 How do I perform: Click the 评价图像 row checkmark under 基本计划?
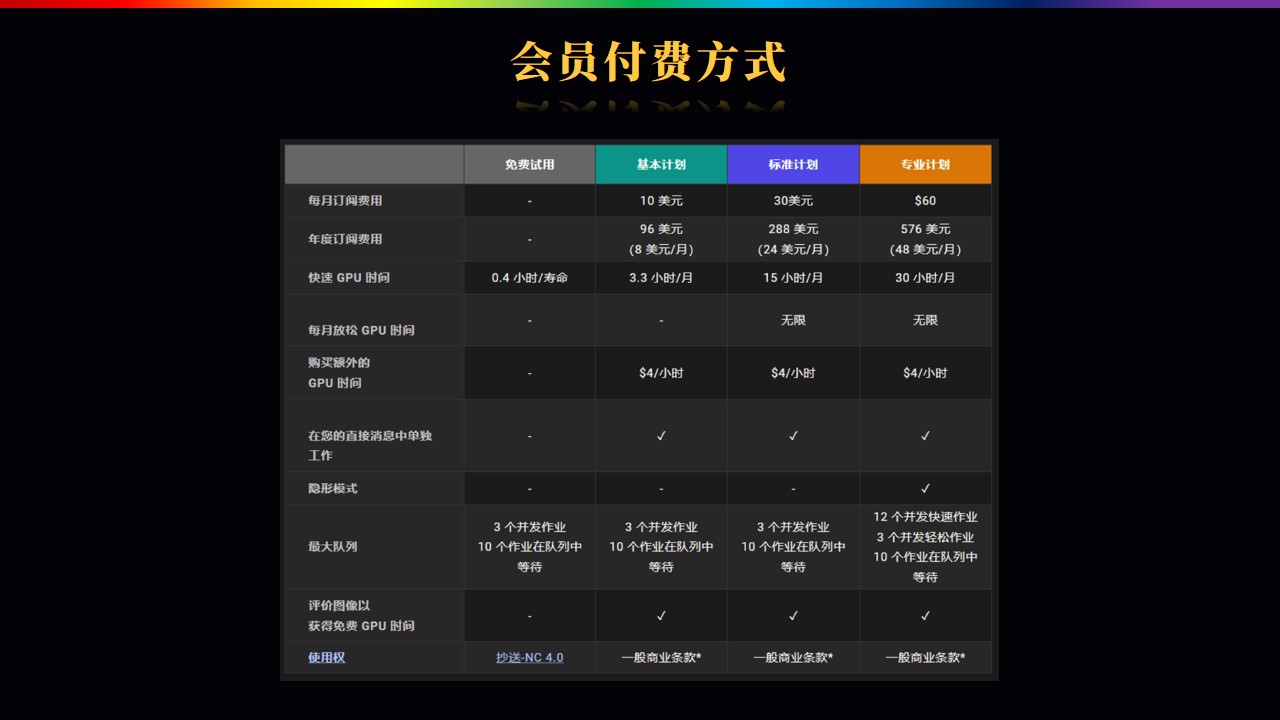(661, 615)
